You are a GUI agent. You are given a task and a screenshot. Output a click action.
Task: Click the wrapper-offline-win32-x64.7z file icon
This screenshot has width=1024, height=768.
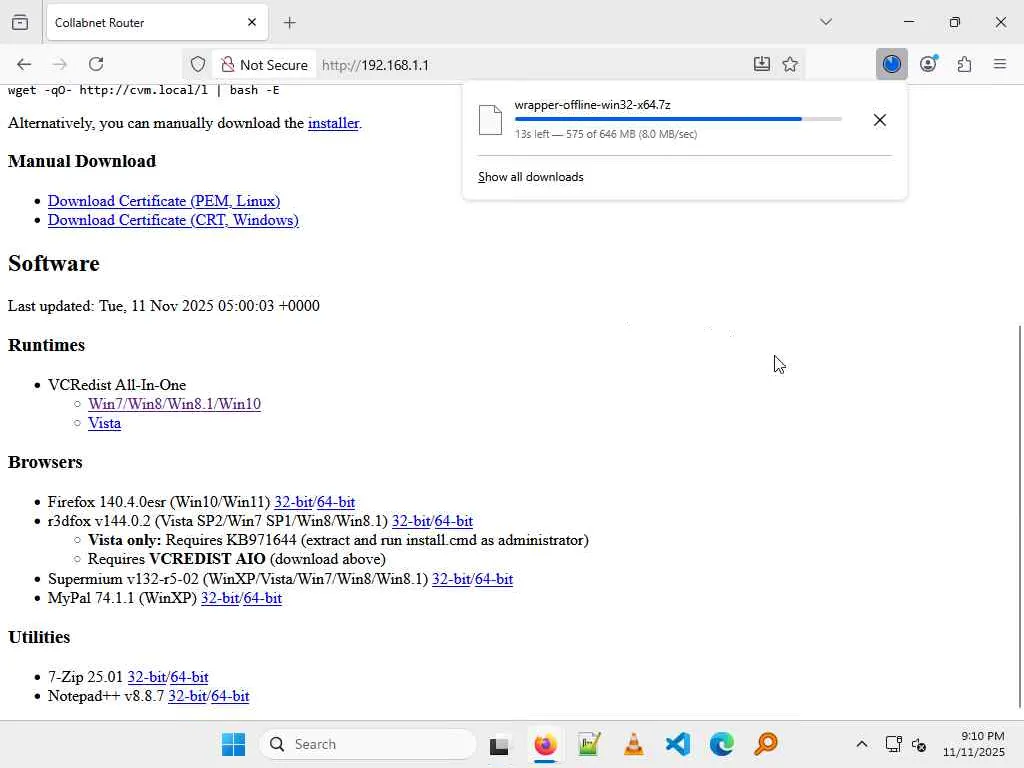[x=490, y=120]
